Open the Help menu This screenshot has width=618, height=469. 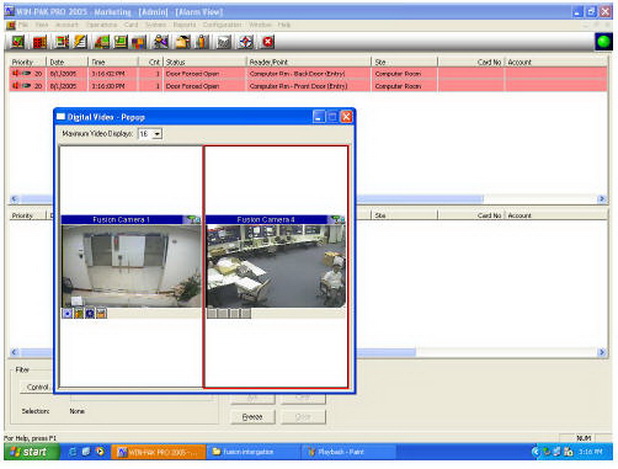[284, 25]
